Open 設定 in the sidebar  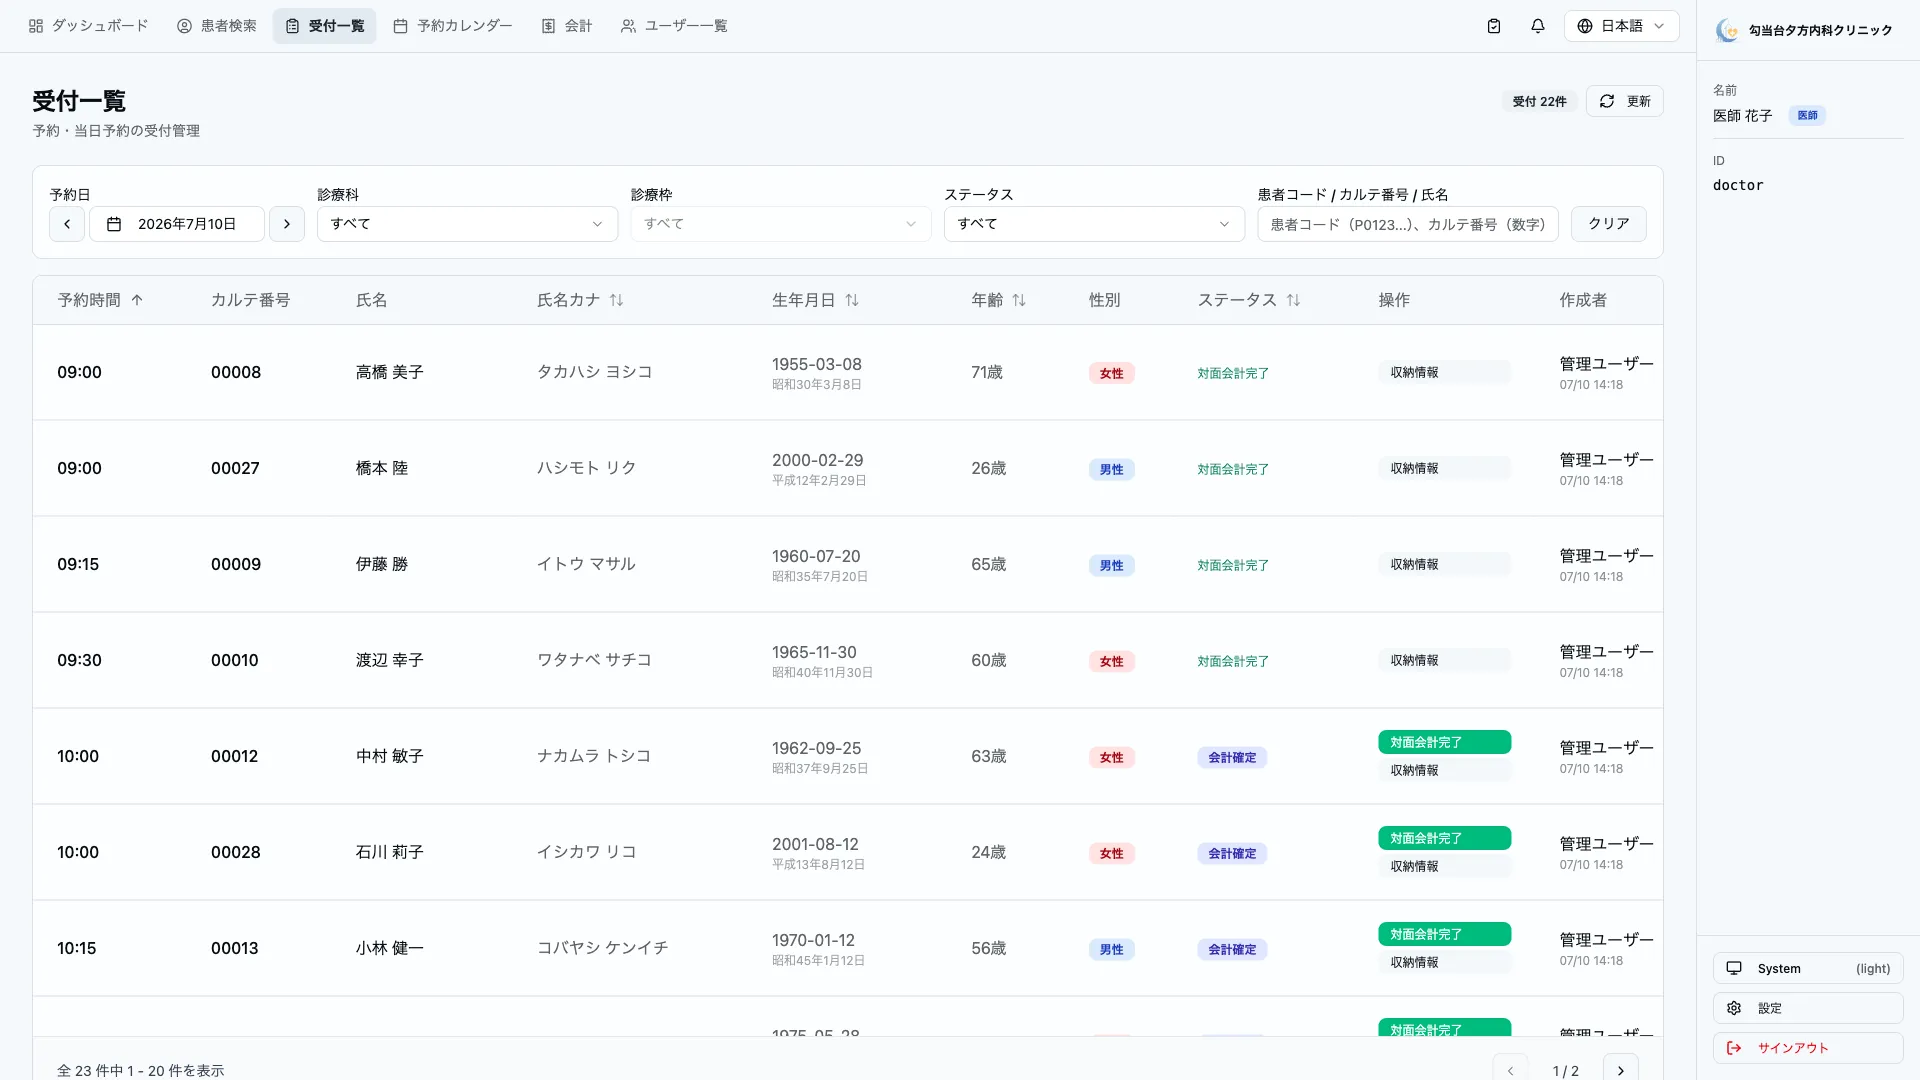pyautogui.click(x=1808, y=1008)
